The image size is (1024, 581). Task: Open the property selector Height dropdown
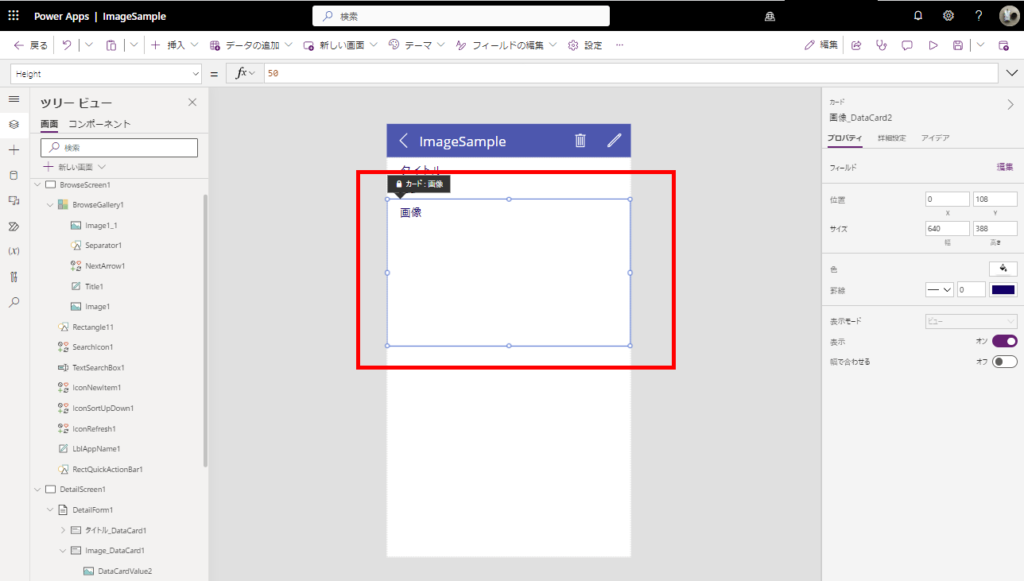(x=106, y=74)
